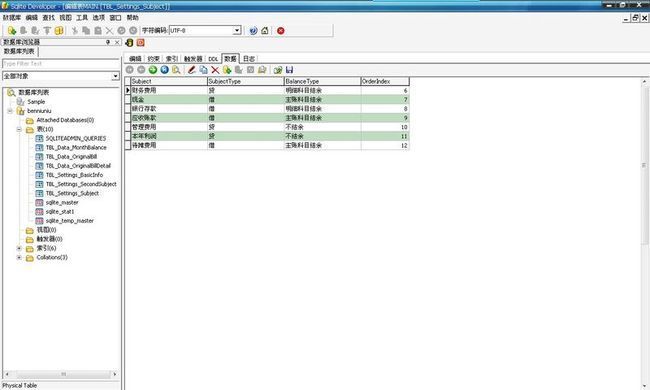Select the sqlite_master table
Viewport: 650px width, 390px height.
(x=62, y=203)
